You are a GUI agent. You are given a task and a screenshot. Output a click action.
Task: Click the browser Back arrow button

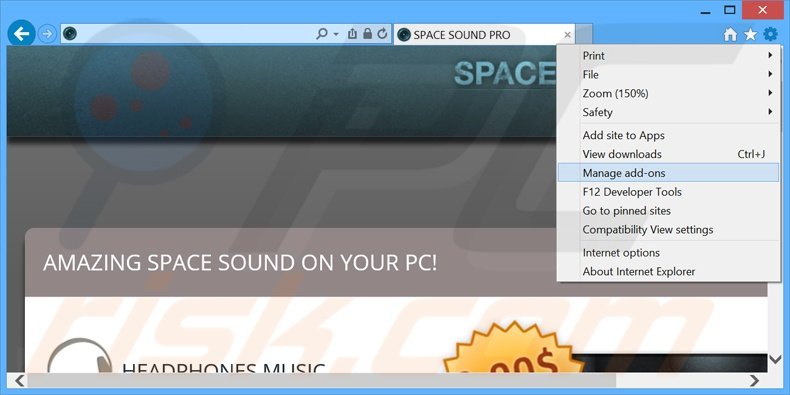(22, 34)
